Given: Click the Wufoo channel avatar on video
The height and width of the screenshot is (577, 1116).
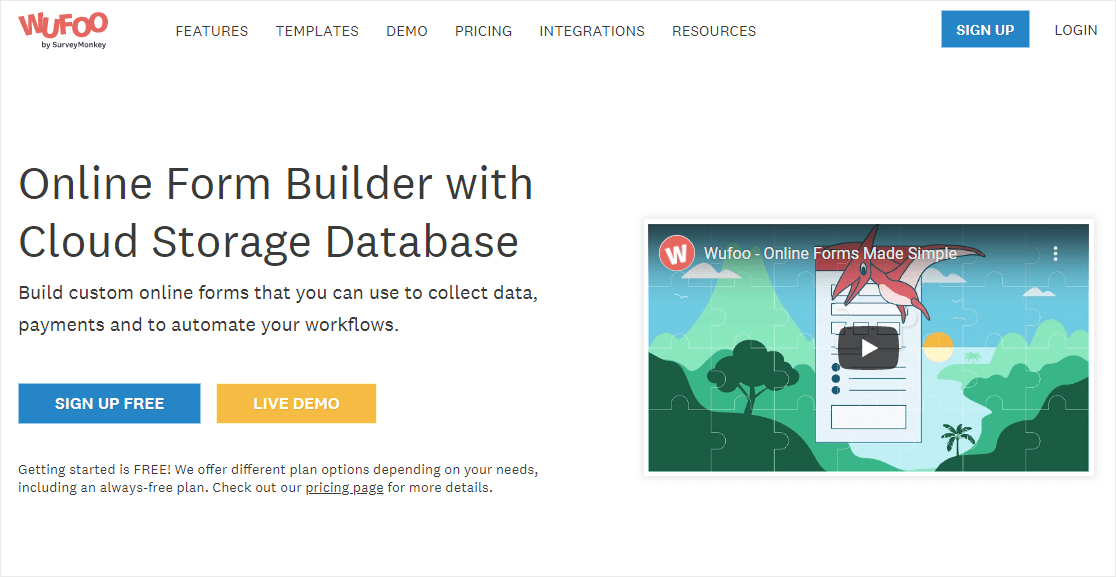Looking at the screenshot, I should 677,253.
